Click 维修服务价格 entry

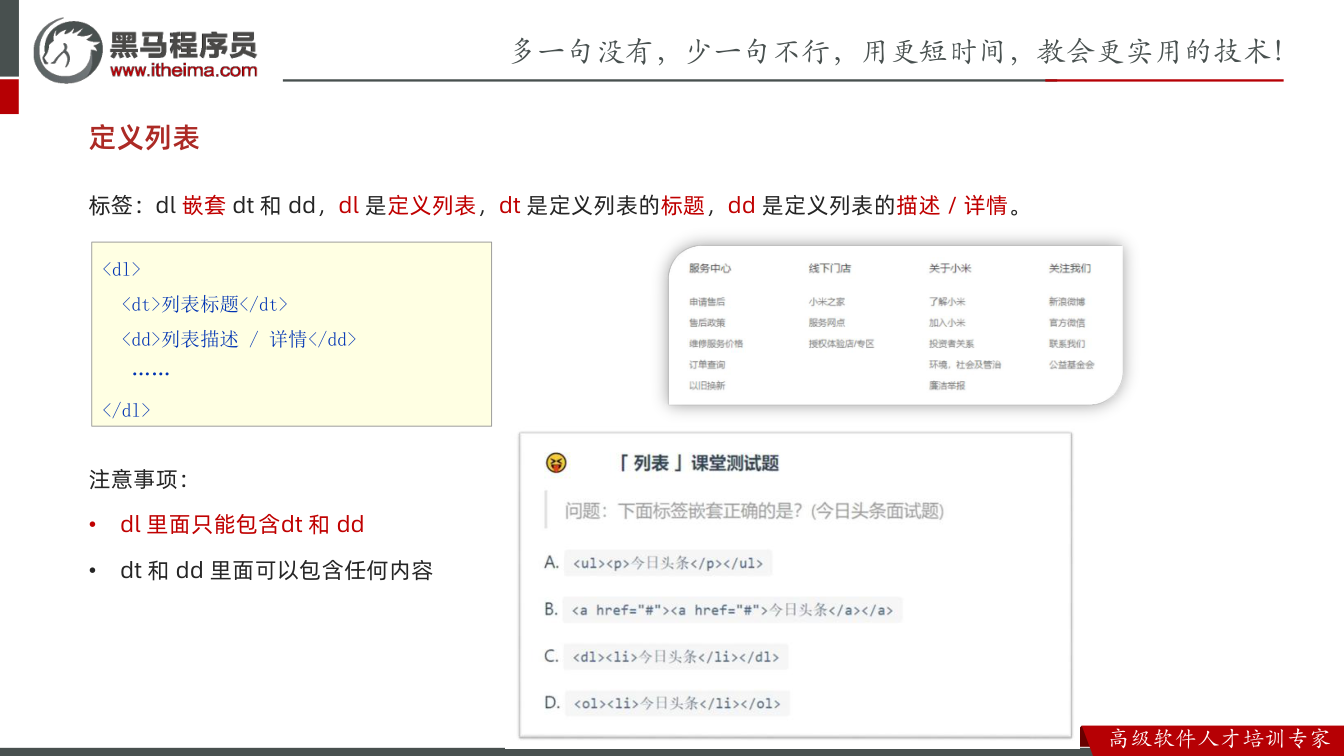click(x=716, y=344)
